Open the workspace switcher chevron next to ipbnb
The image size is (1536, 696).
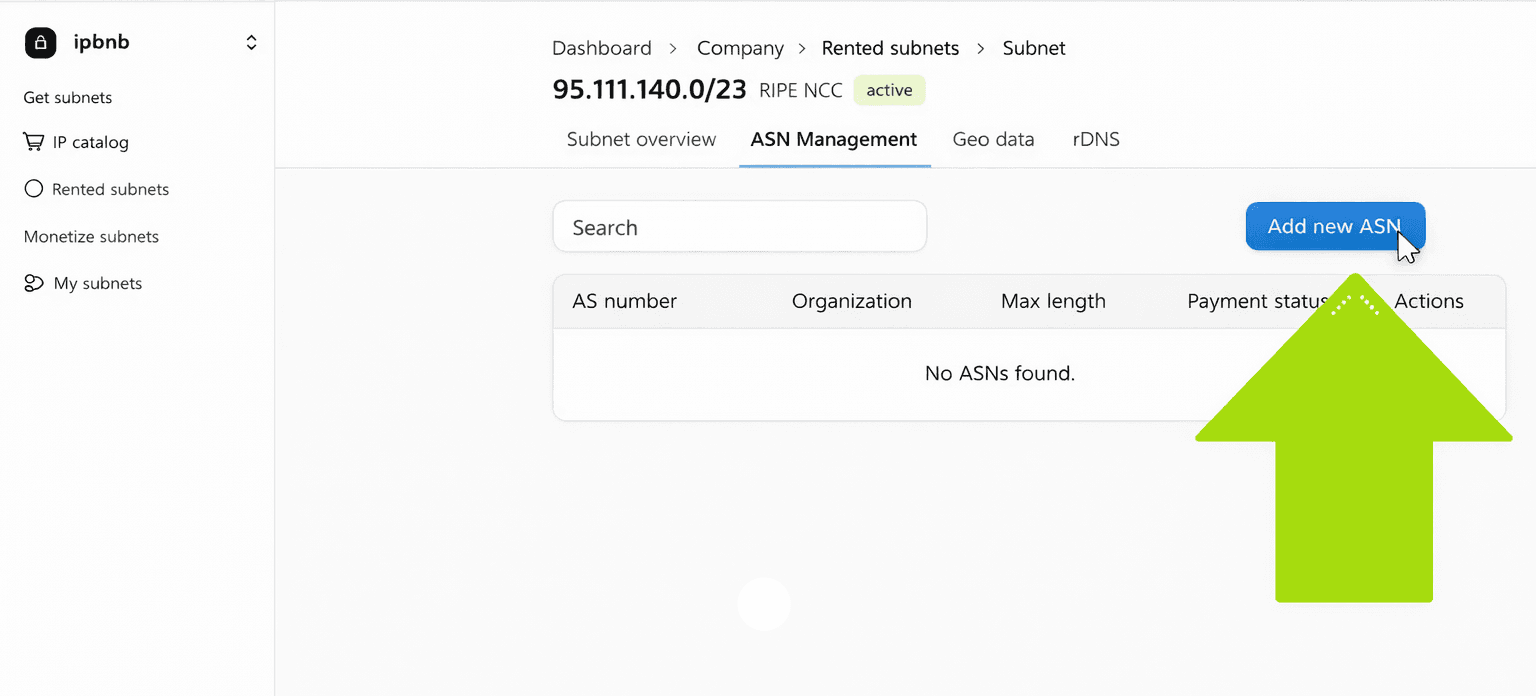pos(251,42)
